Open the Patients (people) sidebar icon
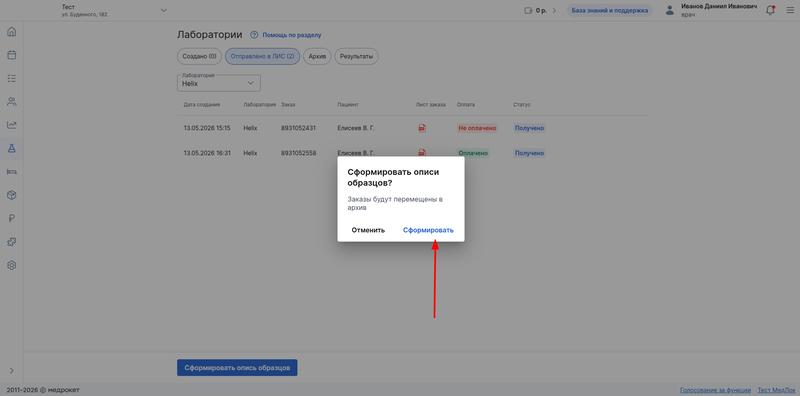 coord(12,102)
